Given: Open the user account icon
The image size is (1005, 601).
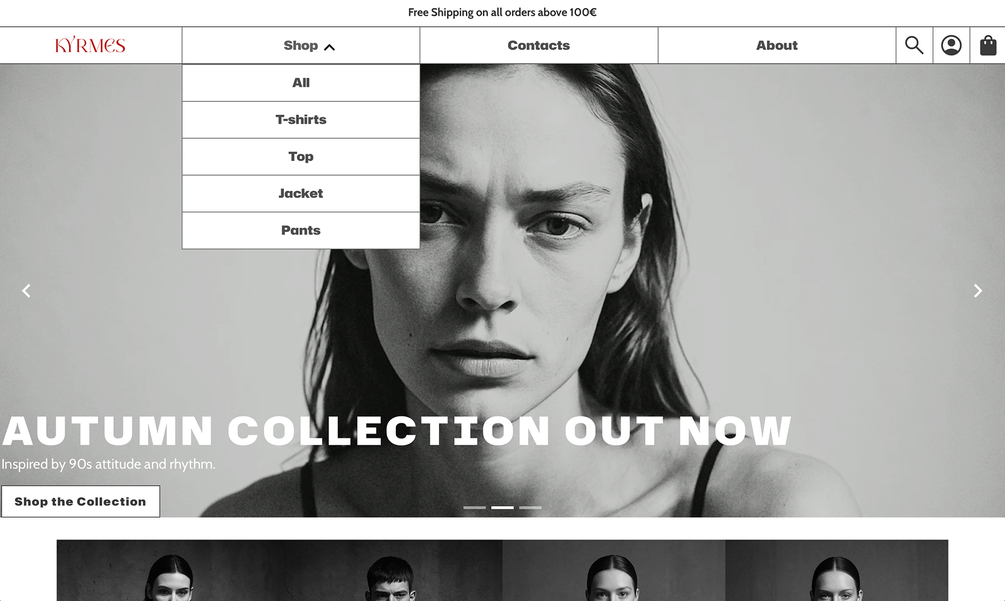Looking at the screenshot, I should [951, 45].
